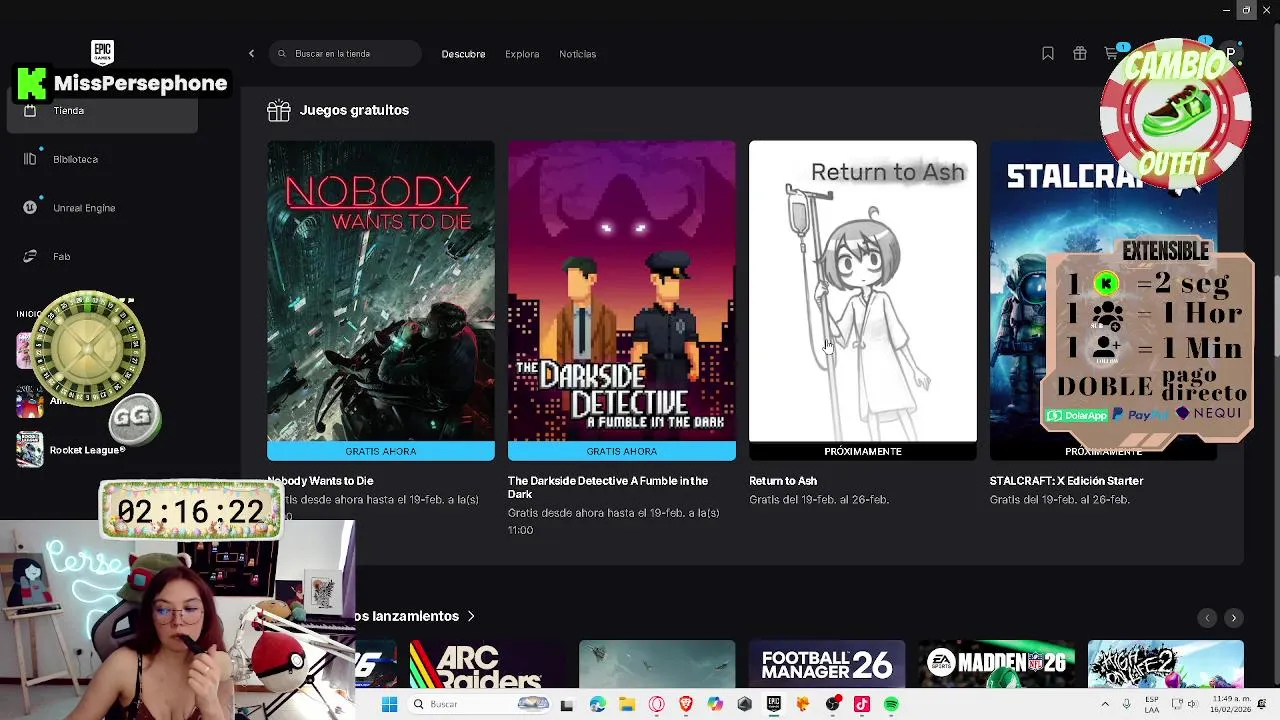Open the Tienda store sidebar item
Viewport: 1280px width, 720px height.
102,111
